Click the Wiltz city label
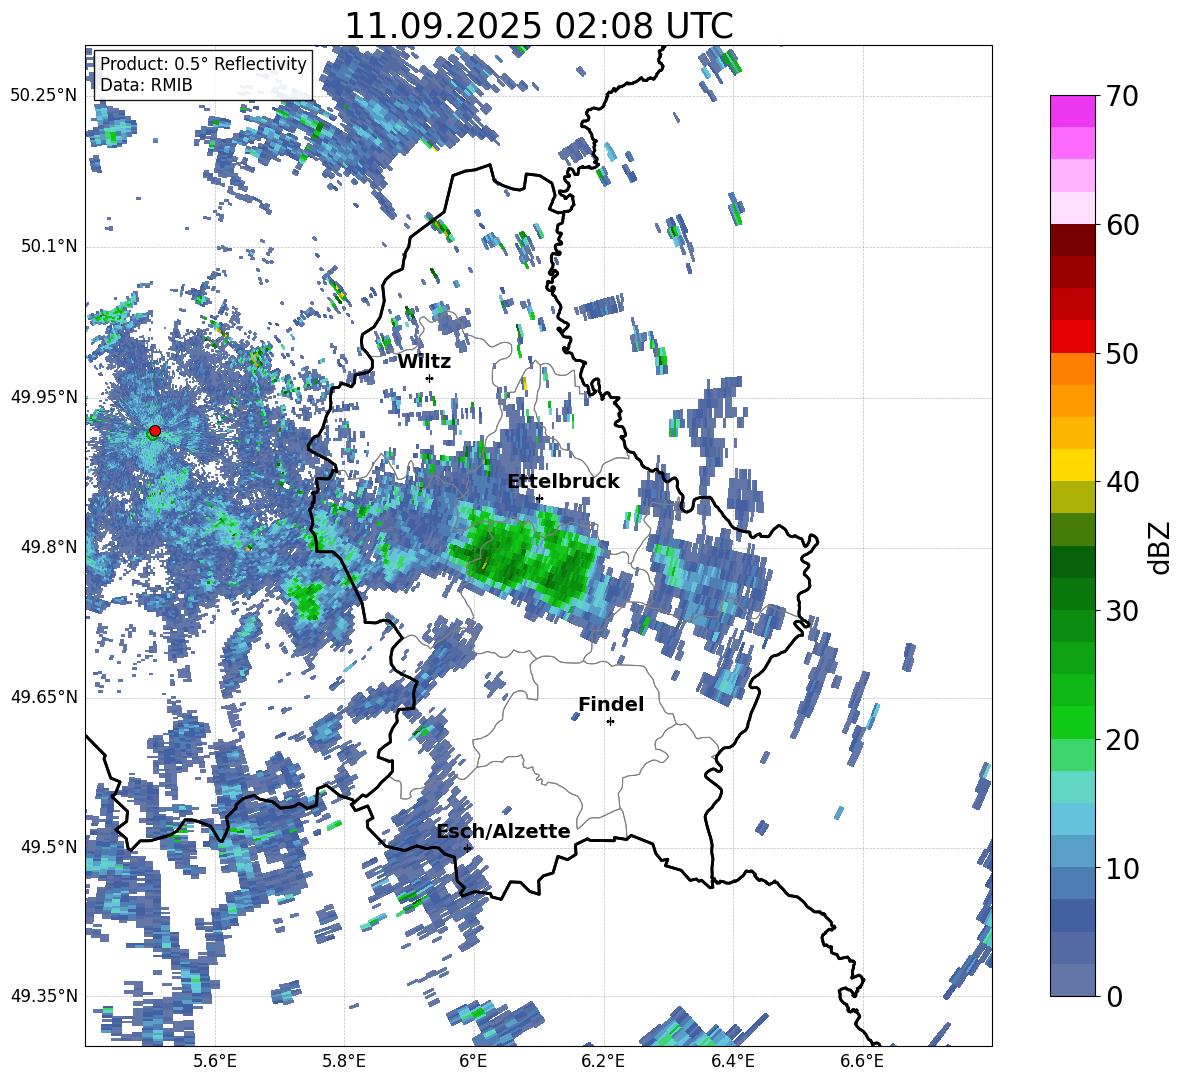 tap(424, 362)
